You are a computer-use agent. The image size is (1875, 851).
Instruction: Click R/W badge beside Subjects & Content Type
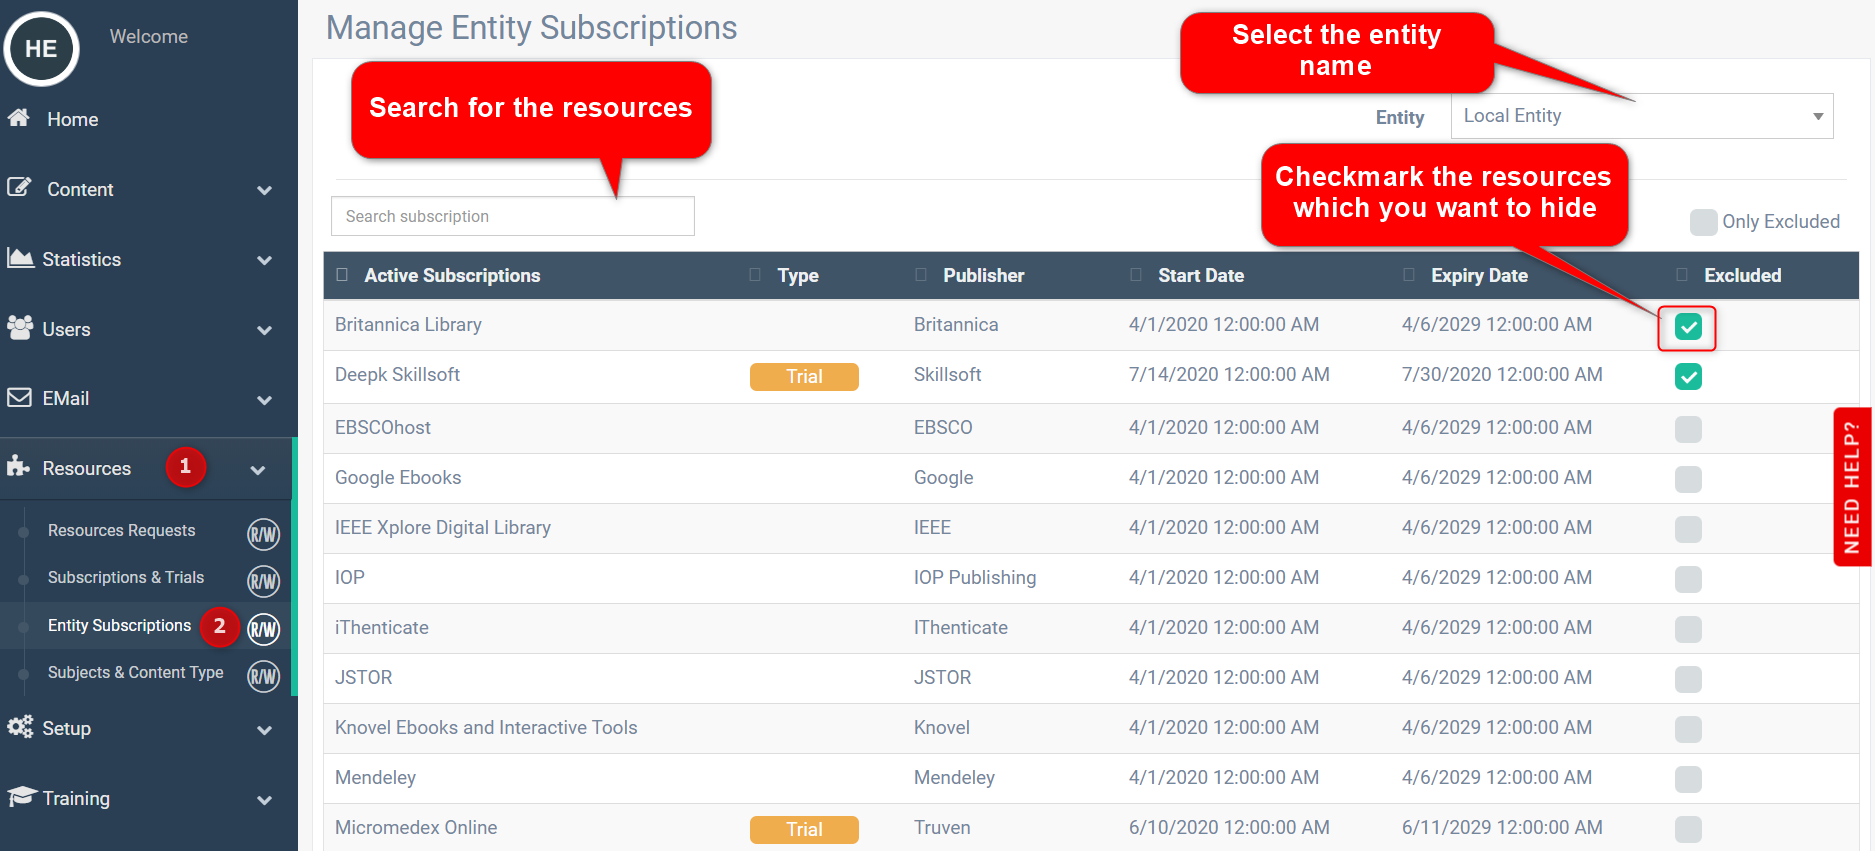tap(263, 677)
